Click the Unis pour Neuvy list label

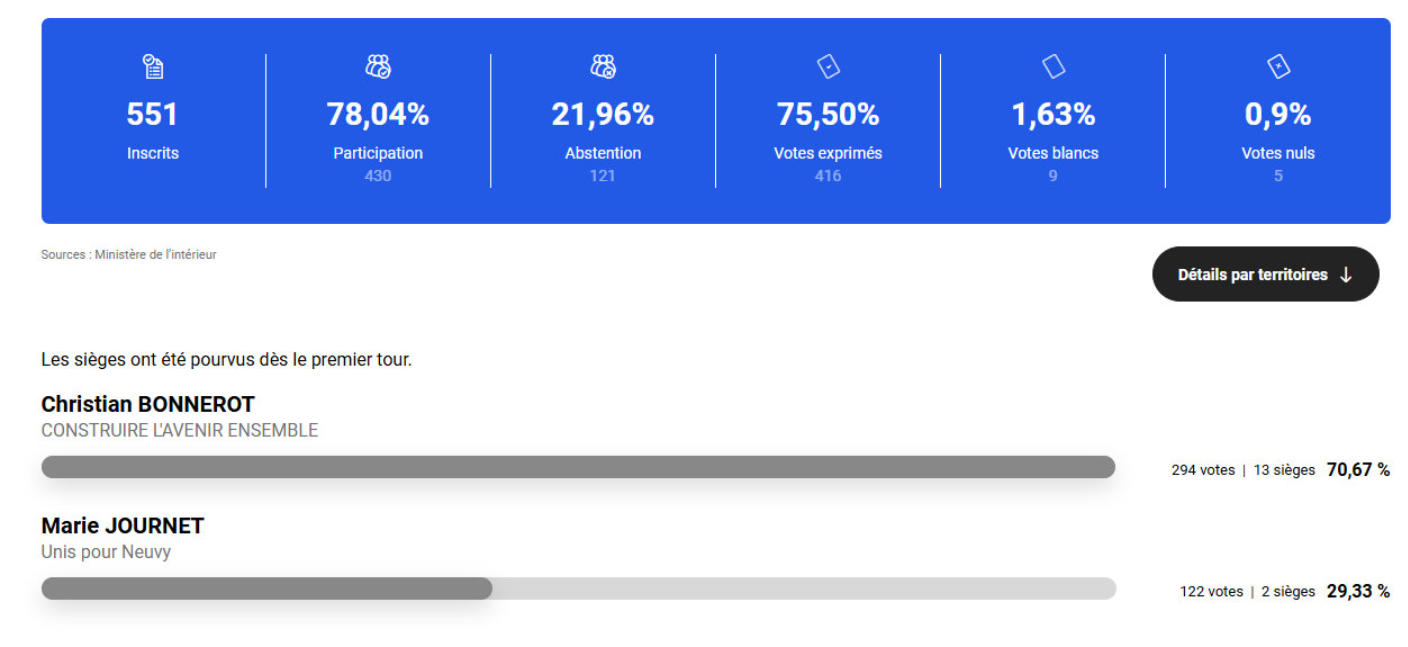point(106,552)
